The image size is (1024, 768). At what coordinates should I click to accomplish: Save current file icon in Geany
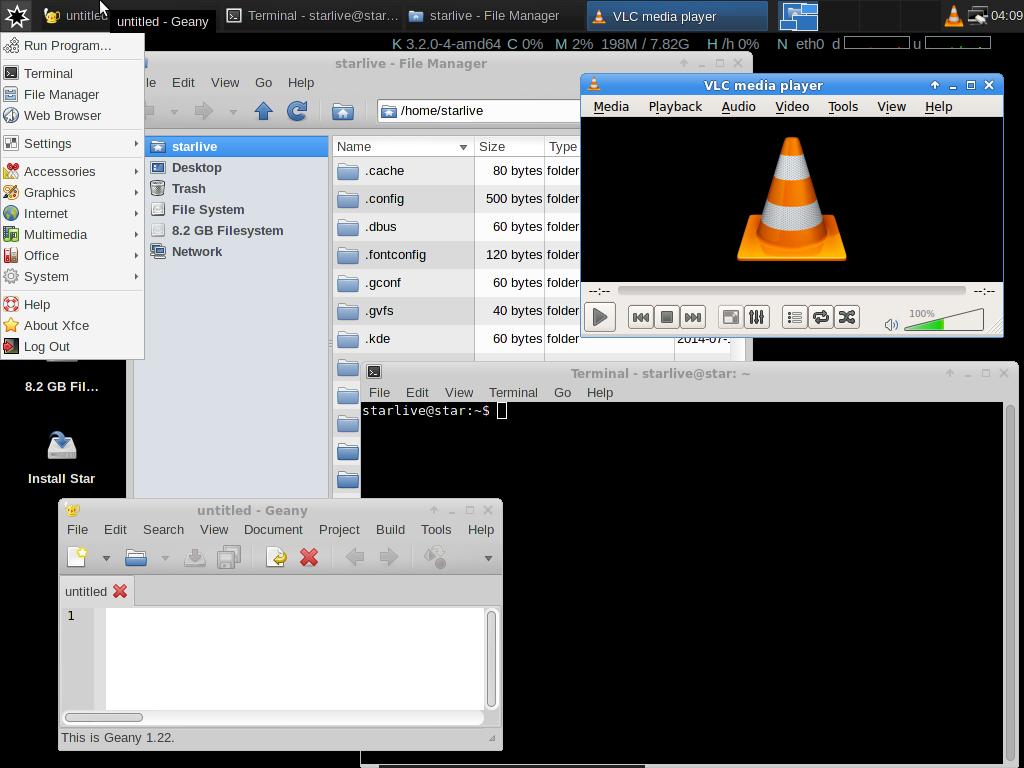click(x=195, y=557)
